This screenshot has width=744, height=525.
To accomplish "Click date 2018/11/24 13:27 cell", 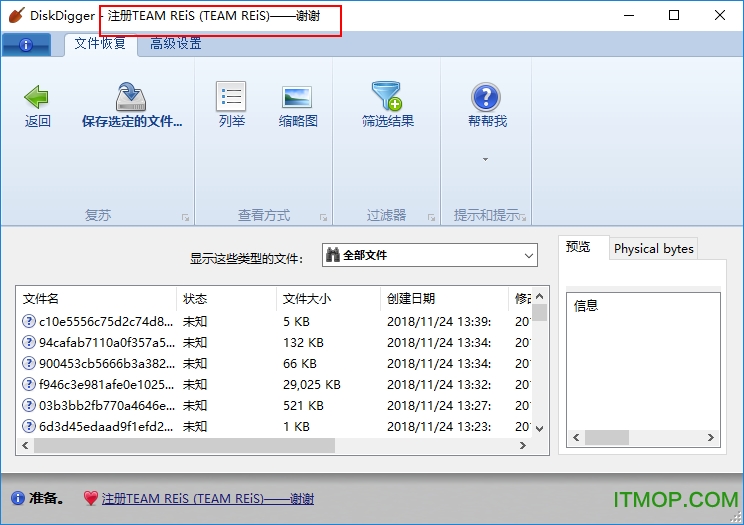I will (x=439, y=405).
